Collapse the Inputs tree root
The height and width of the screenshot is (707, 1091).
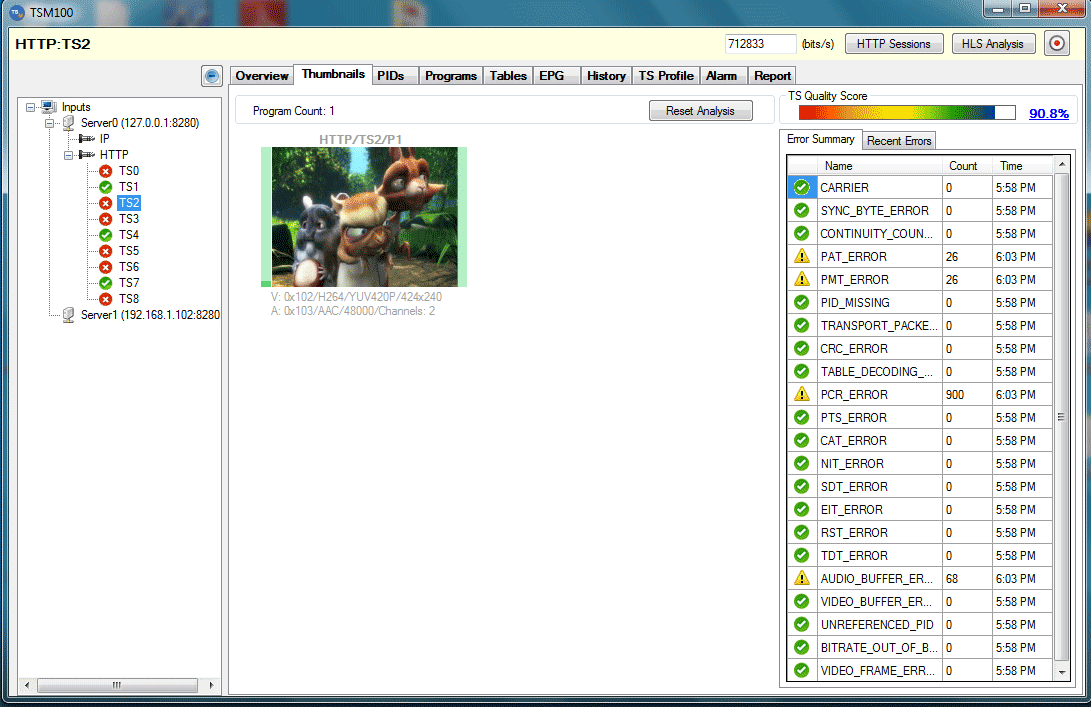30,107
